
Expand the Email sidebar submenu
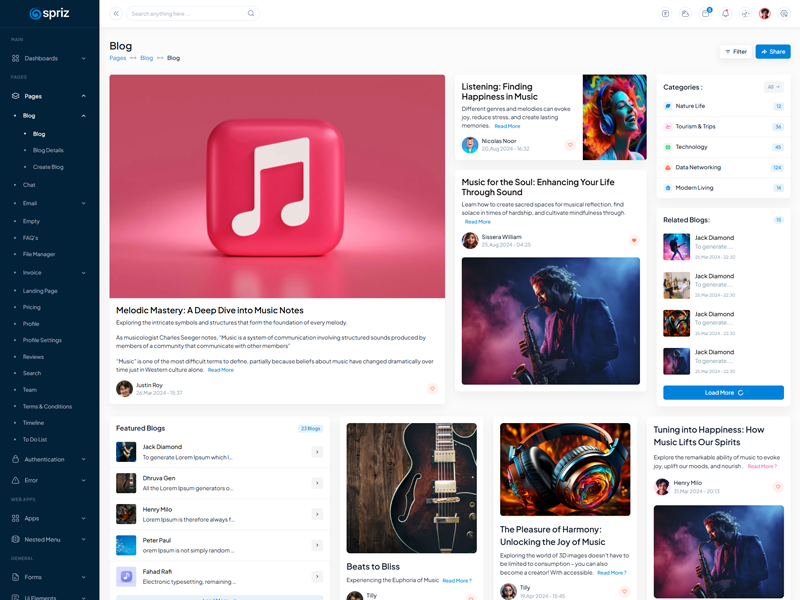coord(49,203)
